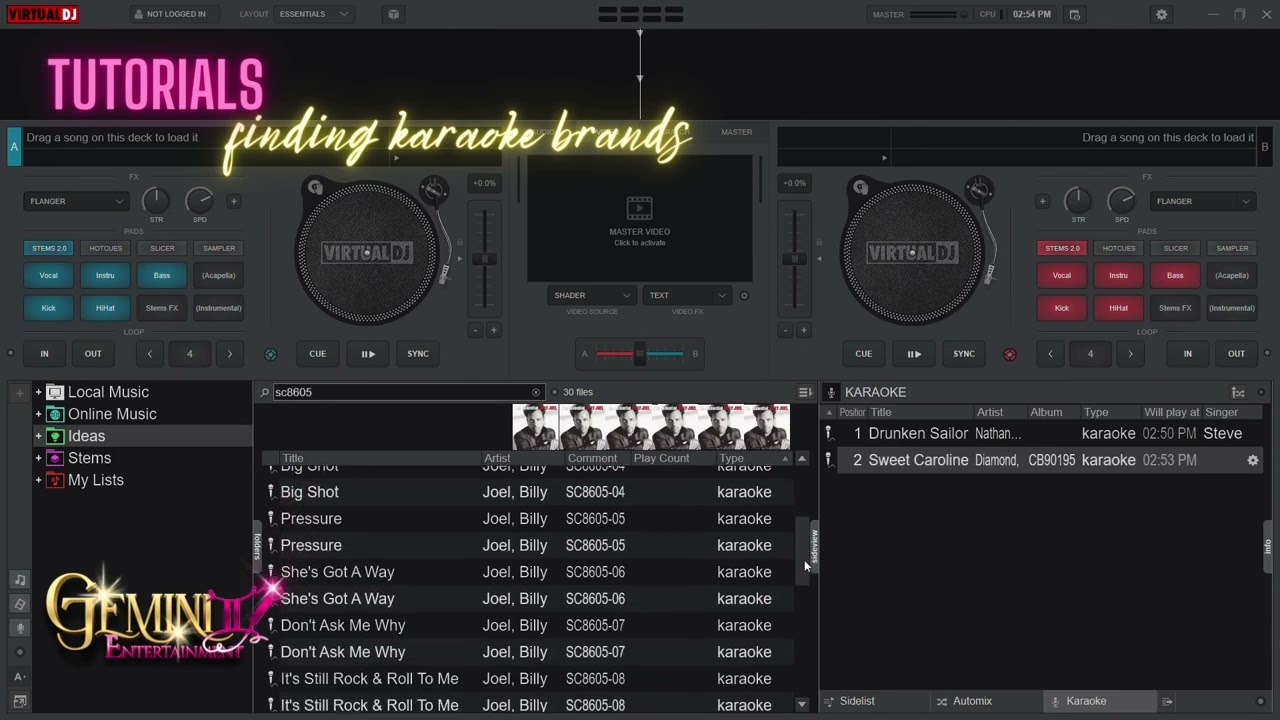The image size is (1280, 720).
Task: Set loop OUT on right deck
Action: point(1236,354)
